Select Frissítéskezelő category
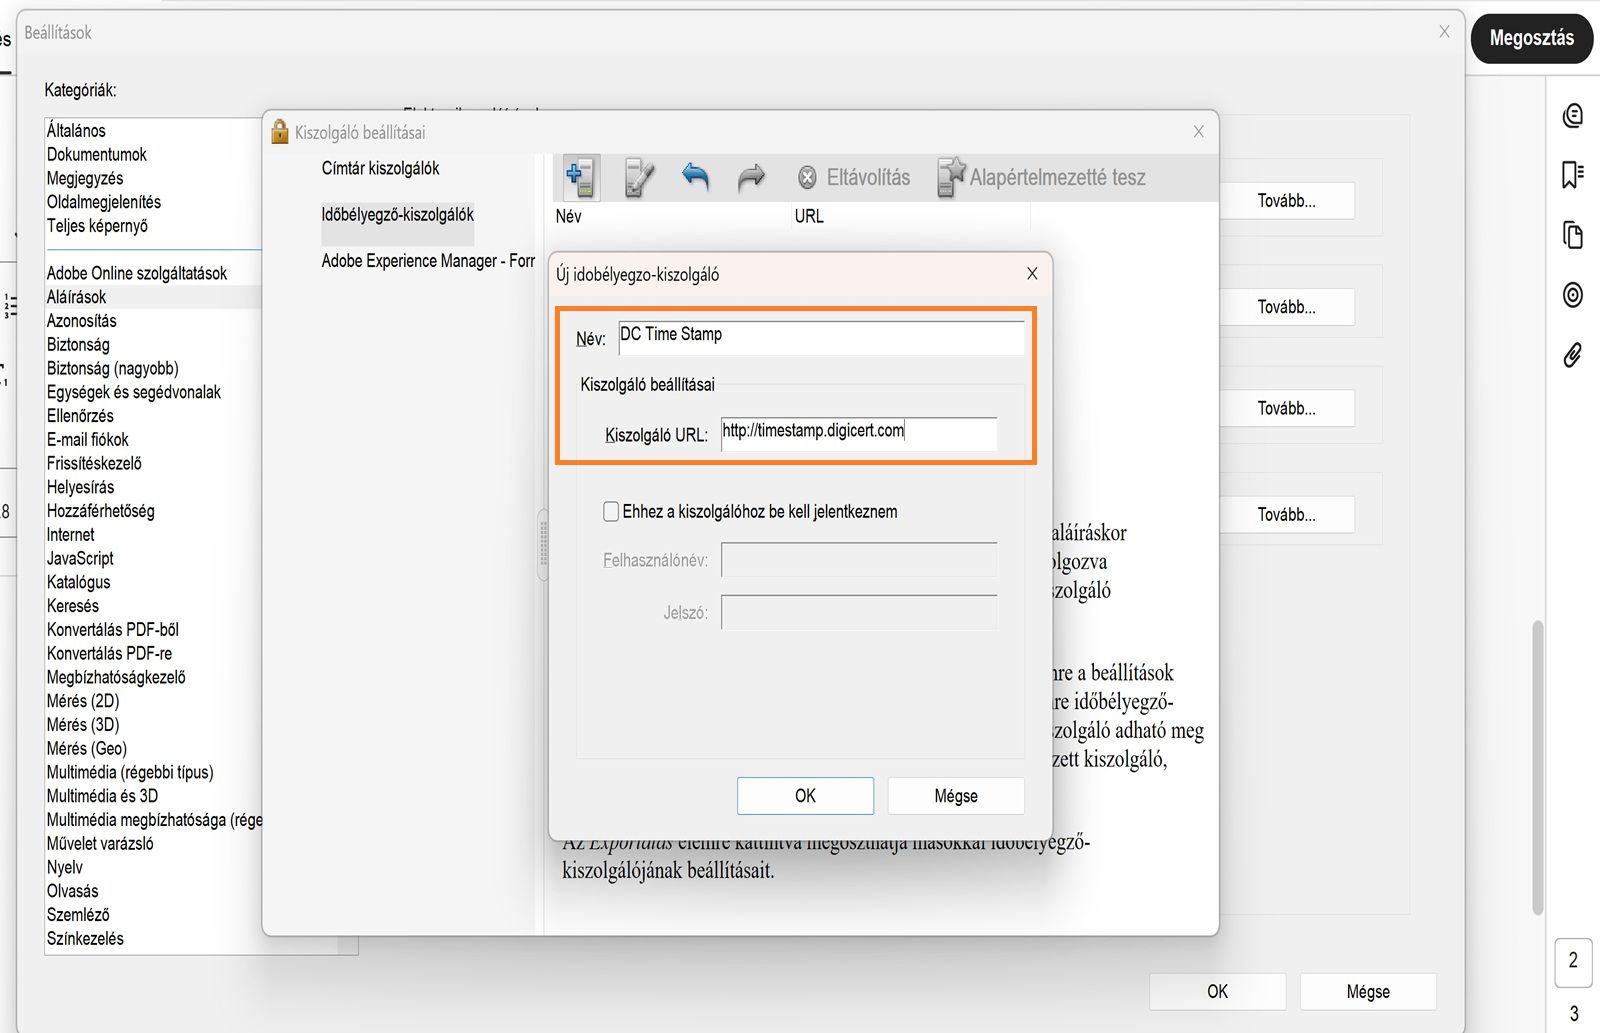This screenshot has width=1600, height=1033. click(x=94, y=463)
